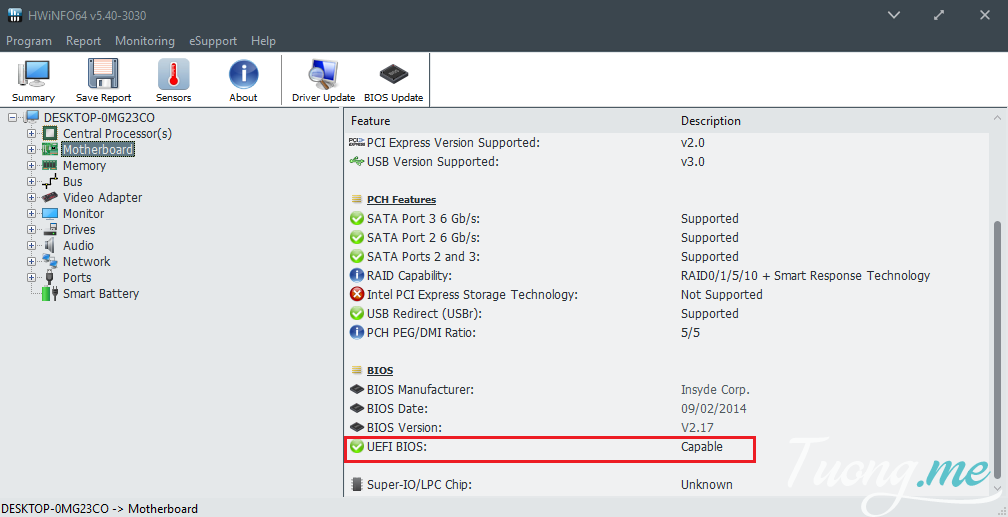Open the Monitoring menu
Screen dimensions: 1008x517
tap(145, 41)
